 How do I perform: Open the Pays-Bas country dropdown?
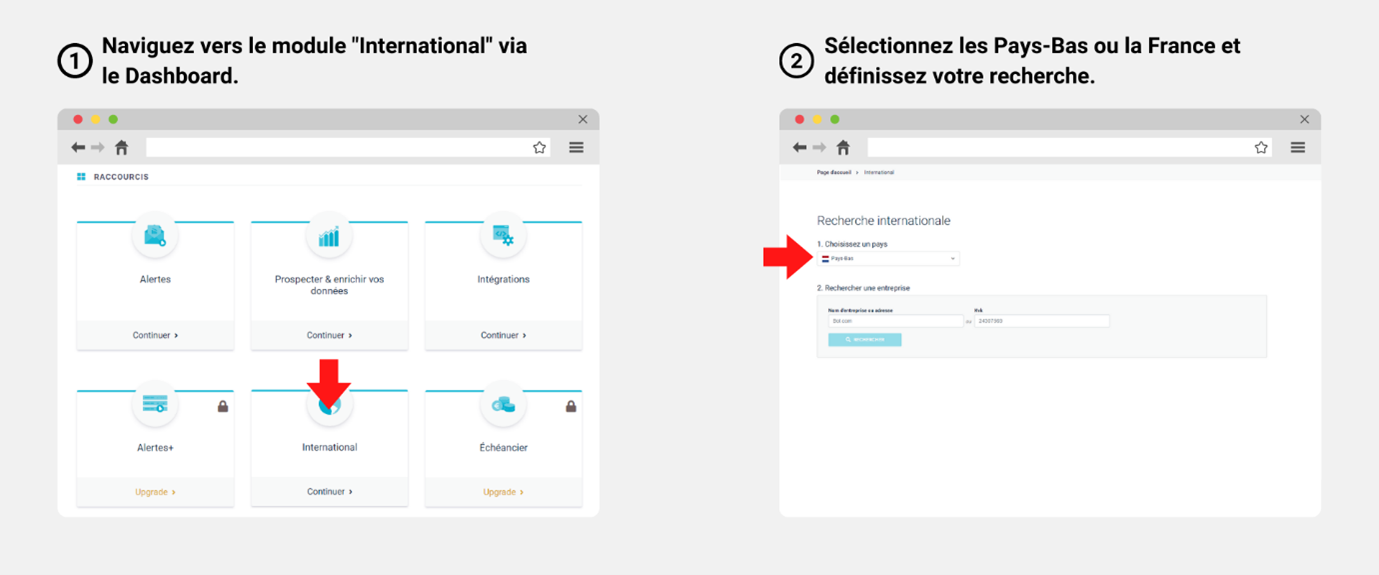pos(889,259)
